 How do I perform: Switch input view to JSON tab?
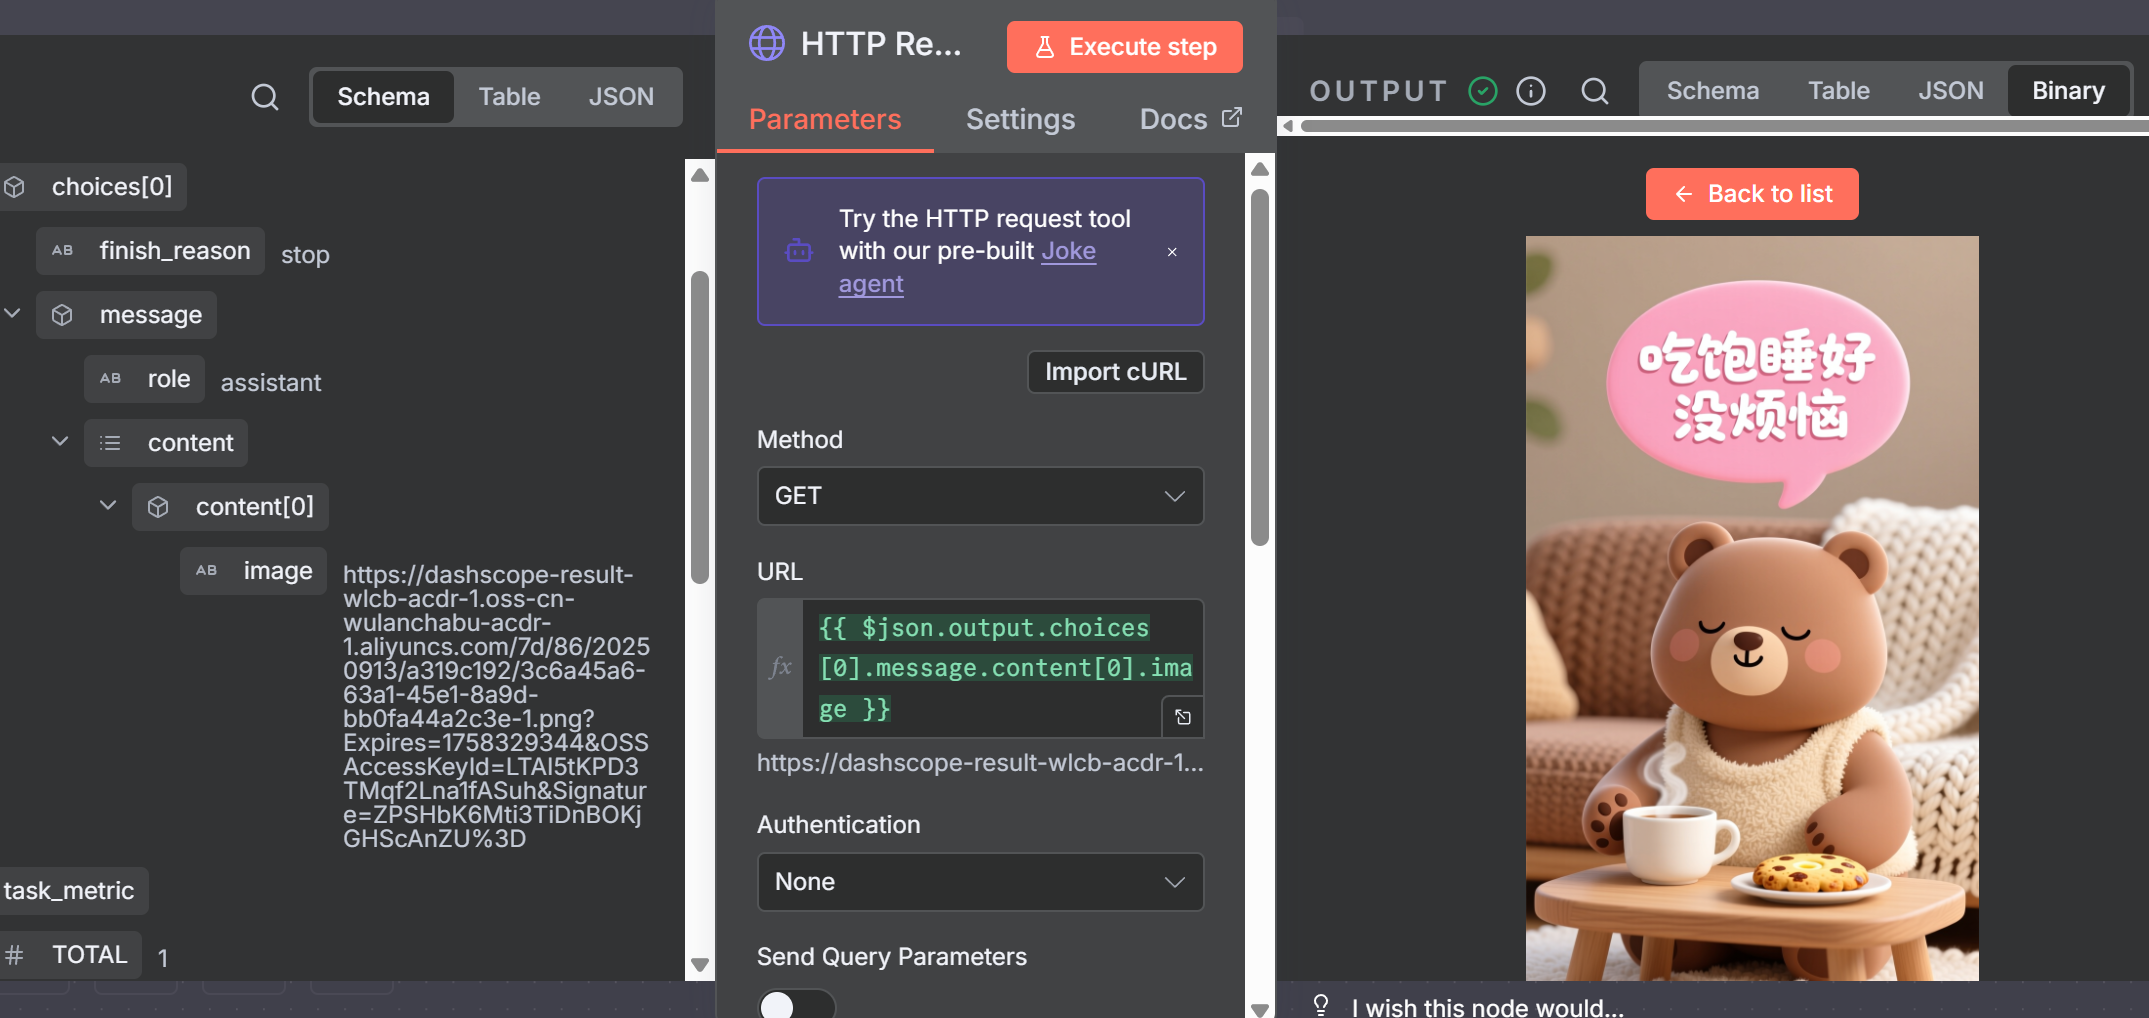[621, 97]
